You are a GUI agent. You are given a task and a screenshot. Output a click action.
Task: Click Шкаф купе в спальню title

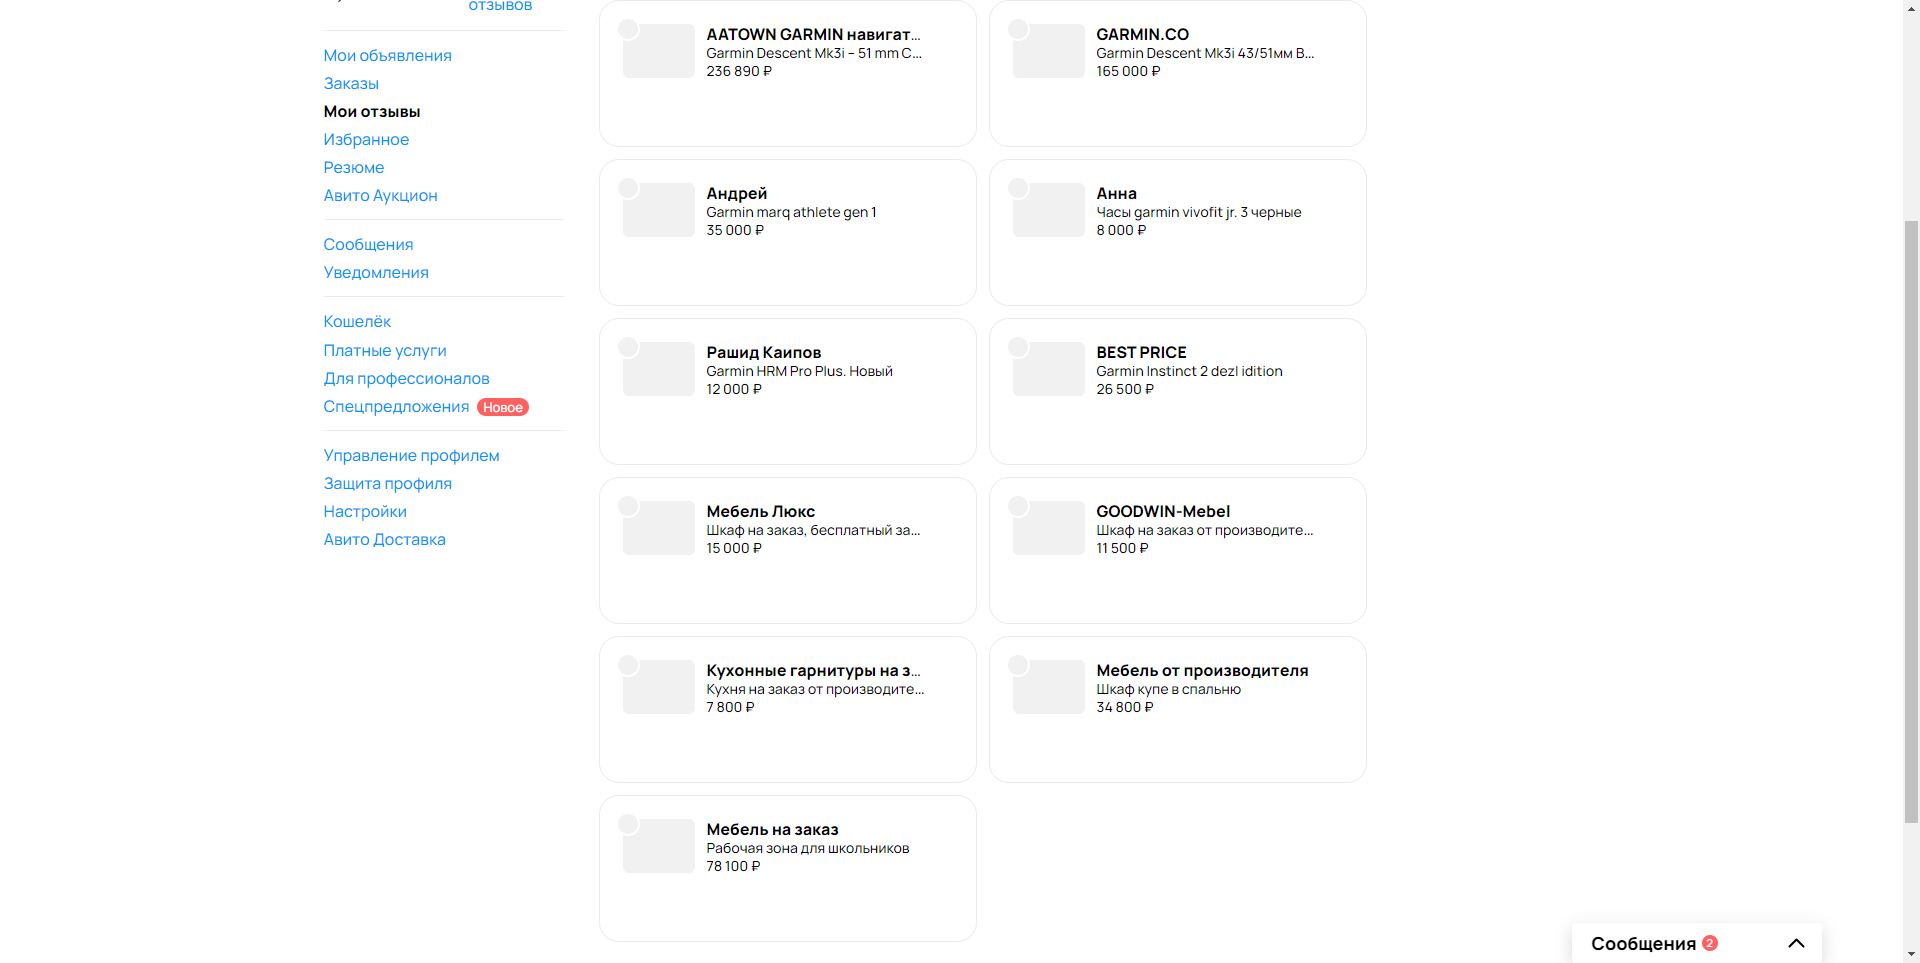coord(1168,690)
